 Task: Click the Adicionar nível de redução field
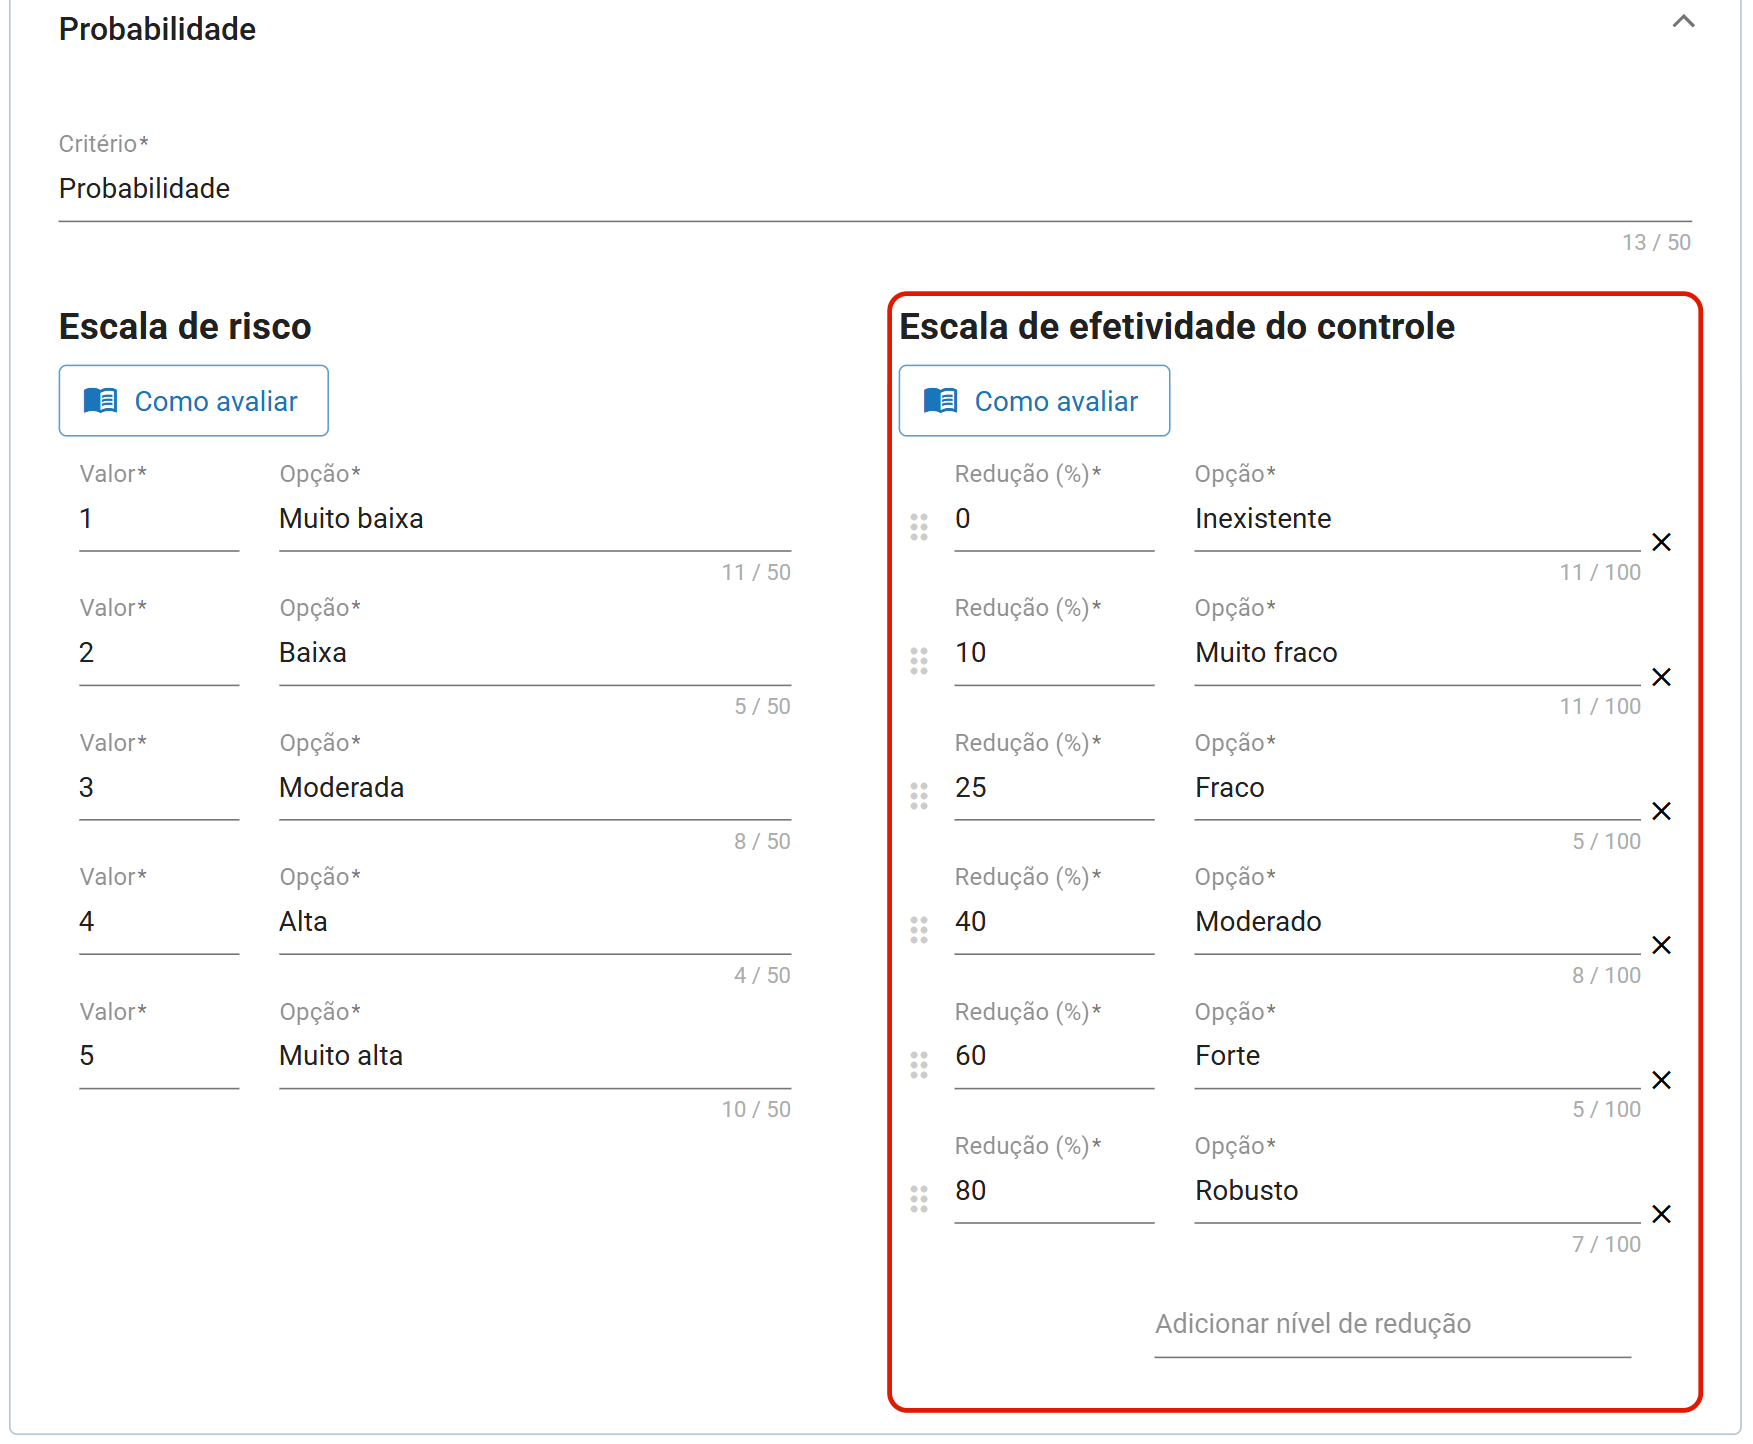point(1393,1324)
